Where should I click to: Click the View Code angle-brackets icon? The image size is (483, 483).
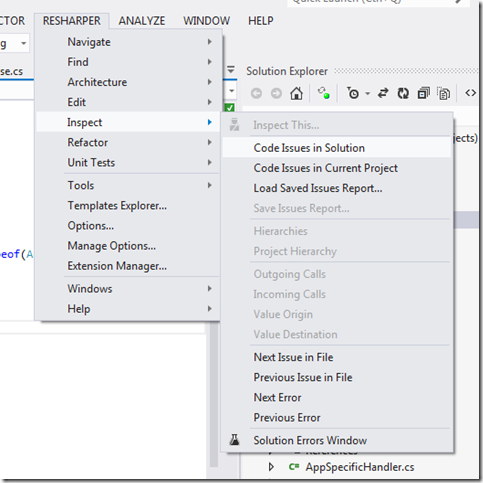pos(471,93)
